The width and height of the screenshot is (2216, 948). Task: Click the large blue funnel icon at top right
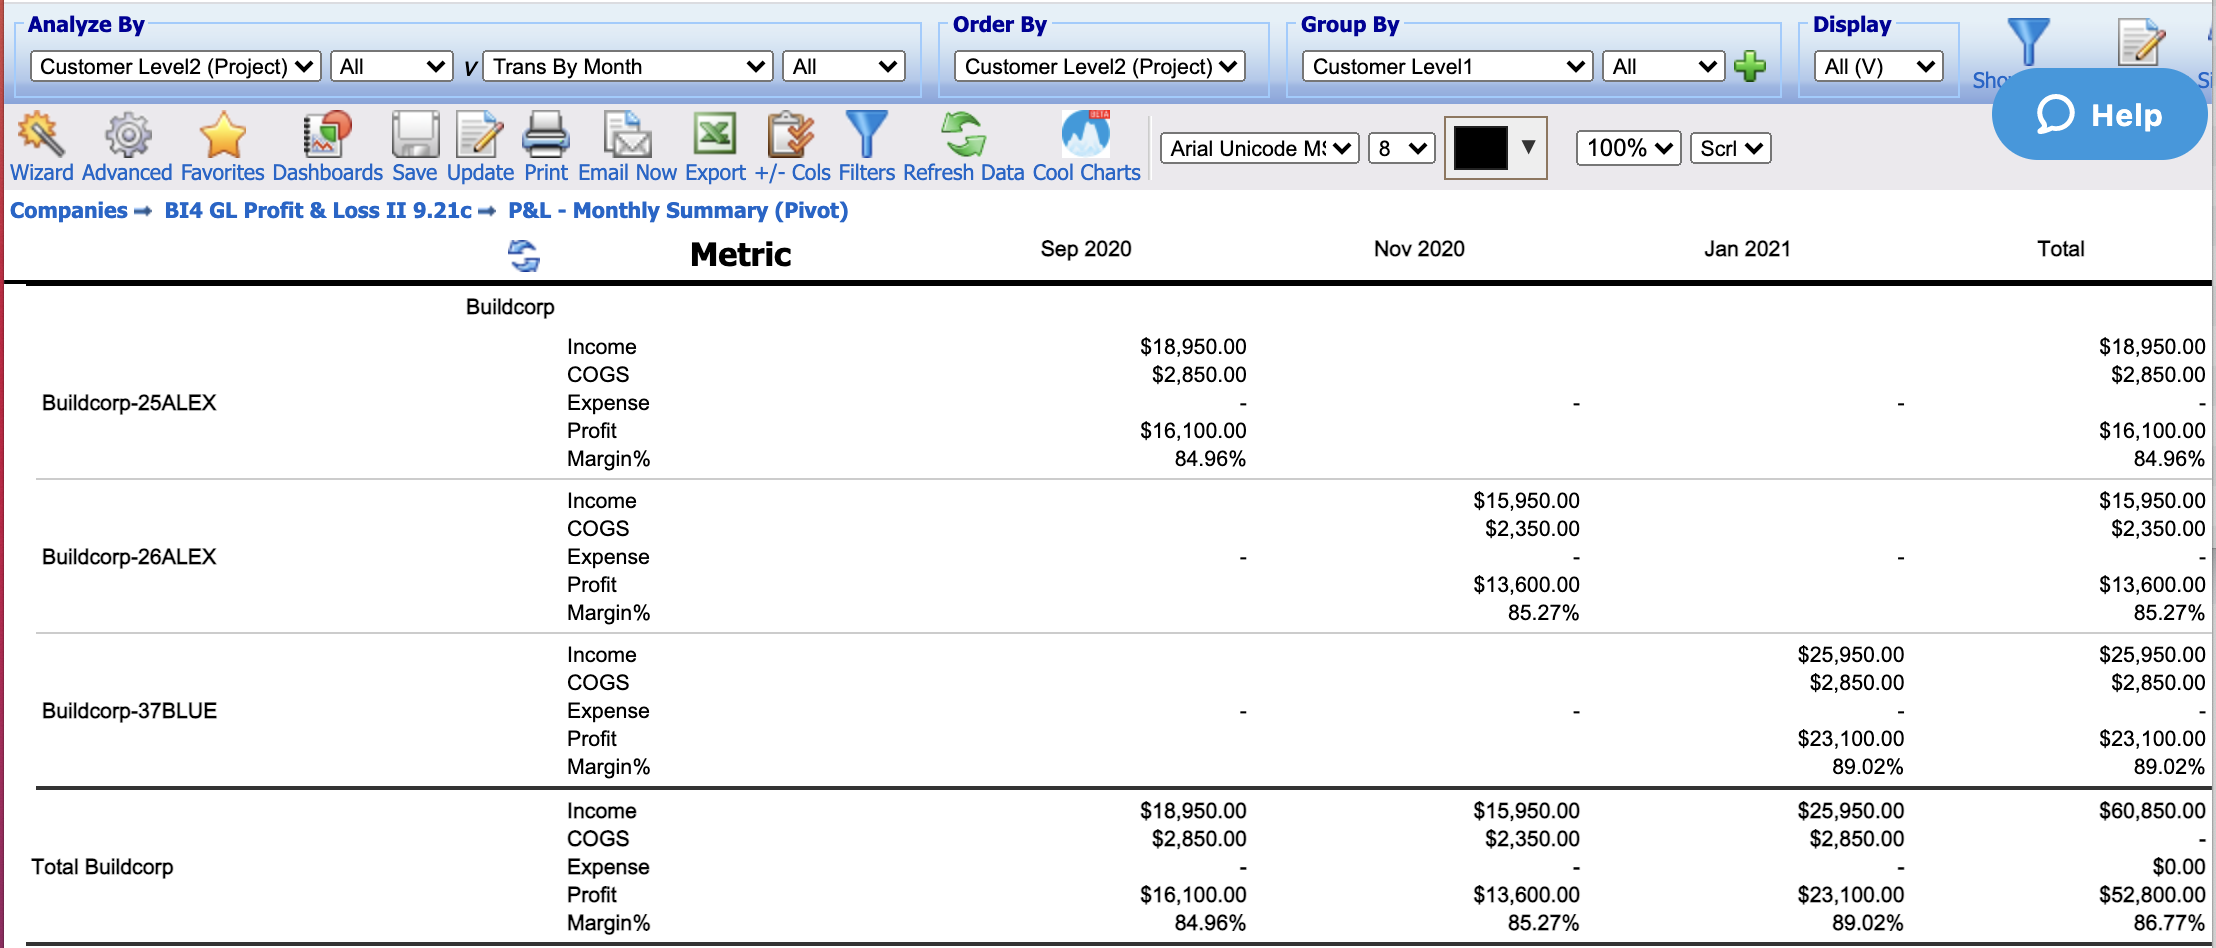(2028, 42)
